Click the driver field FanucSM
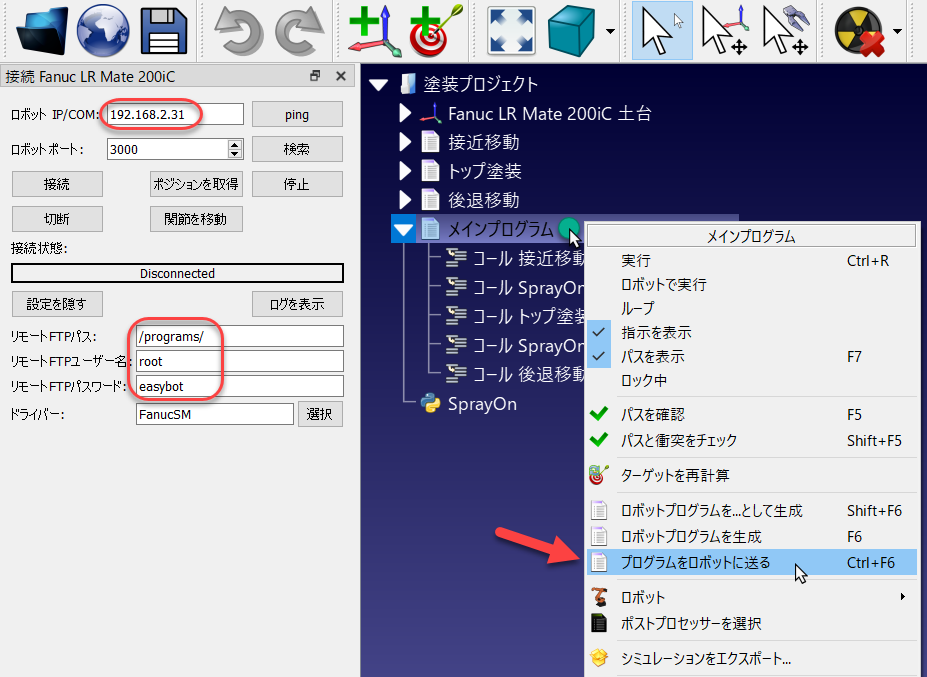The height and width of the screenshot is (677, 927). pyautogui.click(x=215, y=414)
